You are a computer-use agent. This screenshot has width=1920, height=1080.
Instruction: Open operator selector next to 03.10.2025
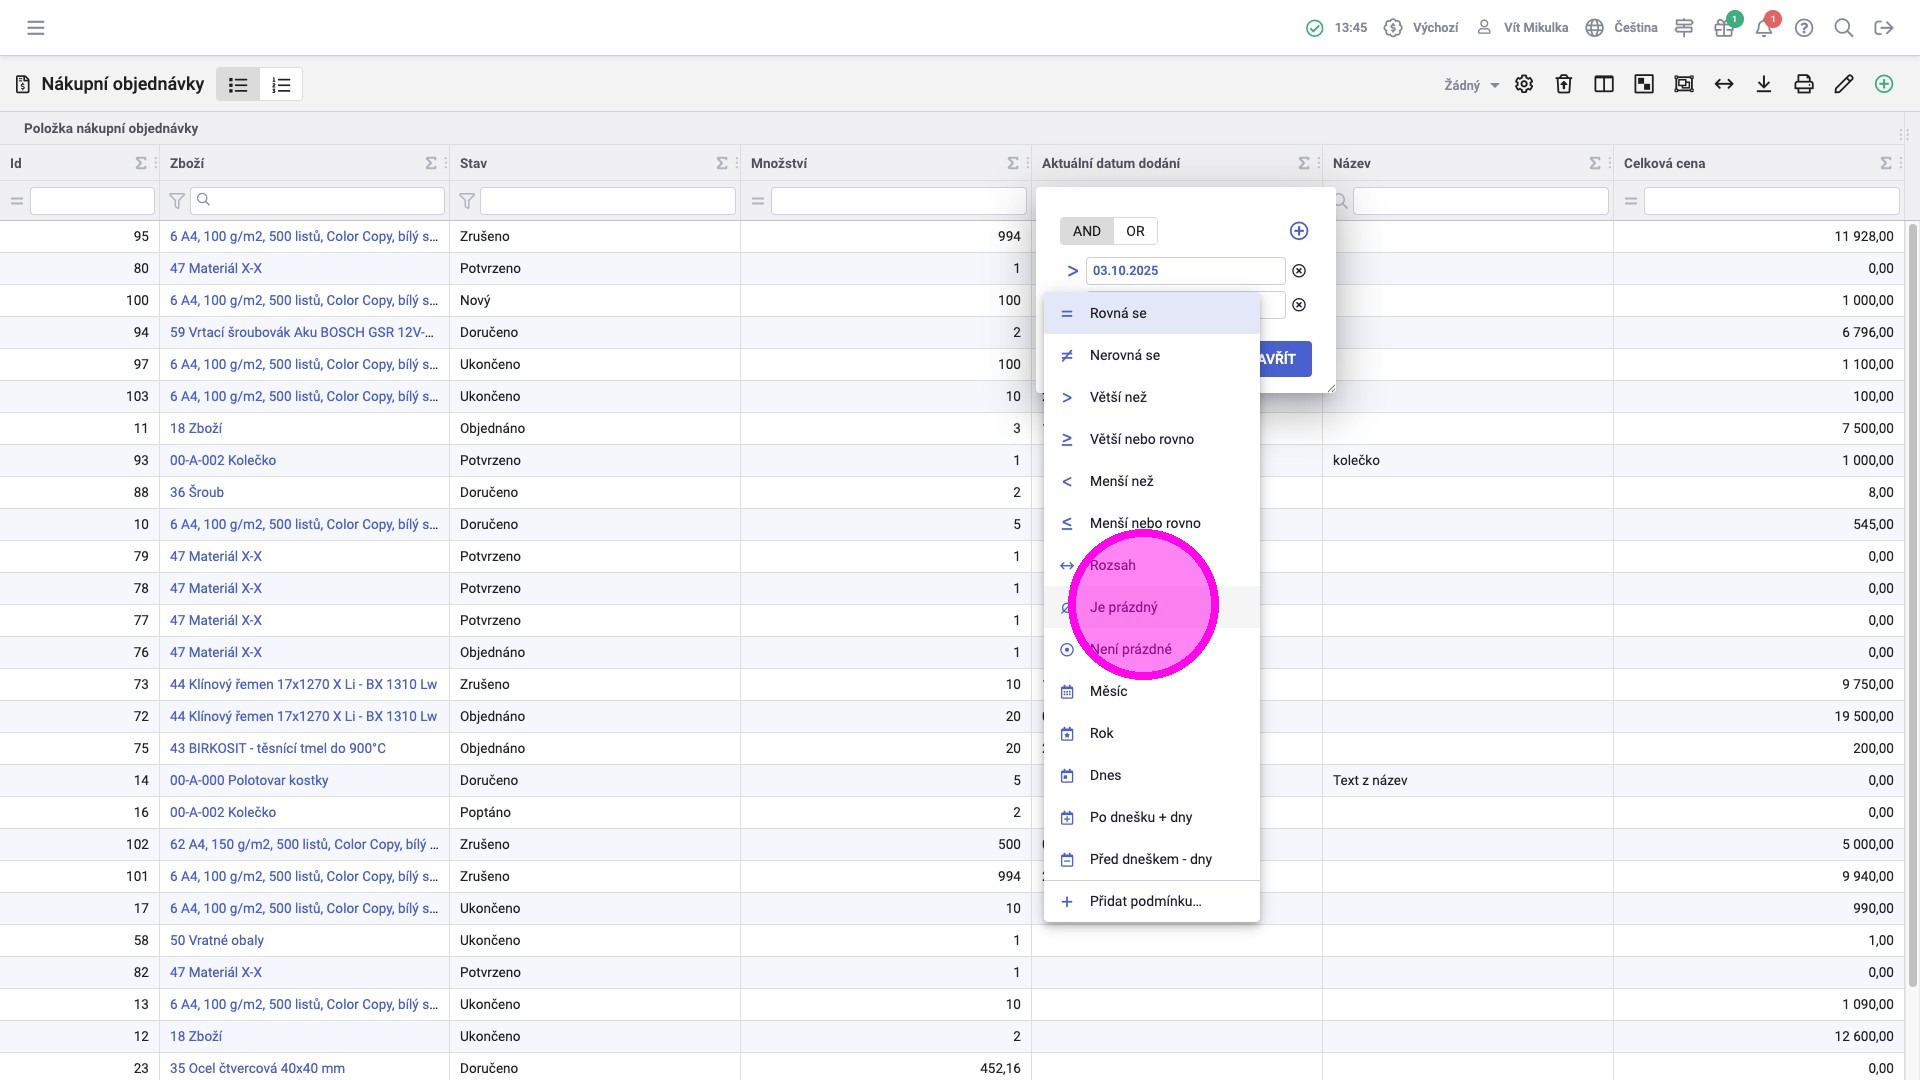click(x=1072, y=271)
